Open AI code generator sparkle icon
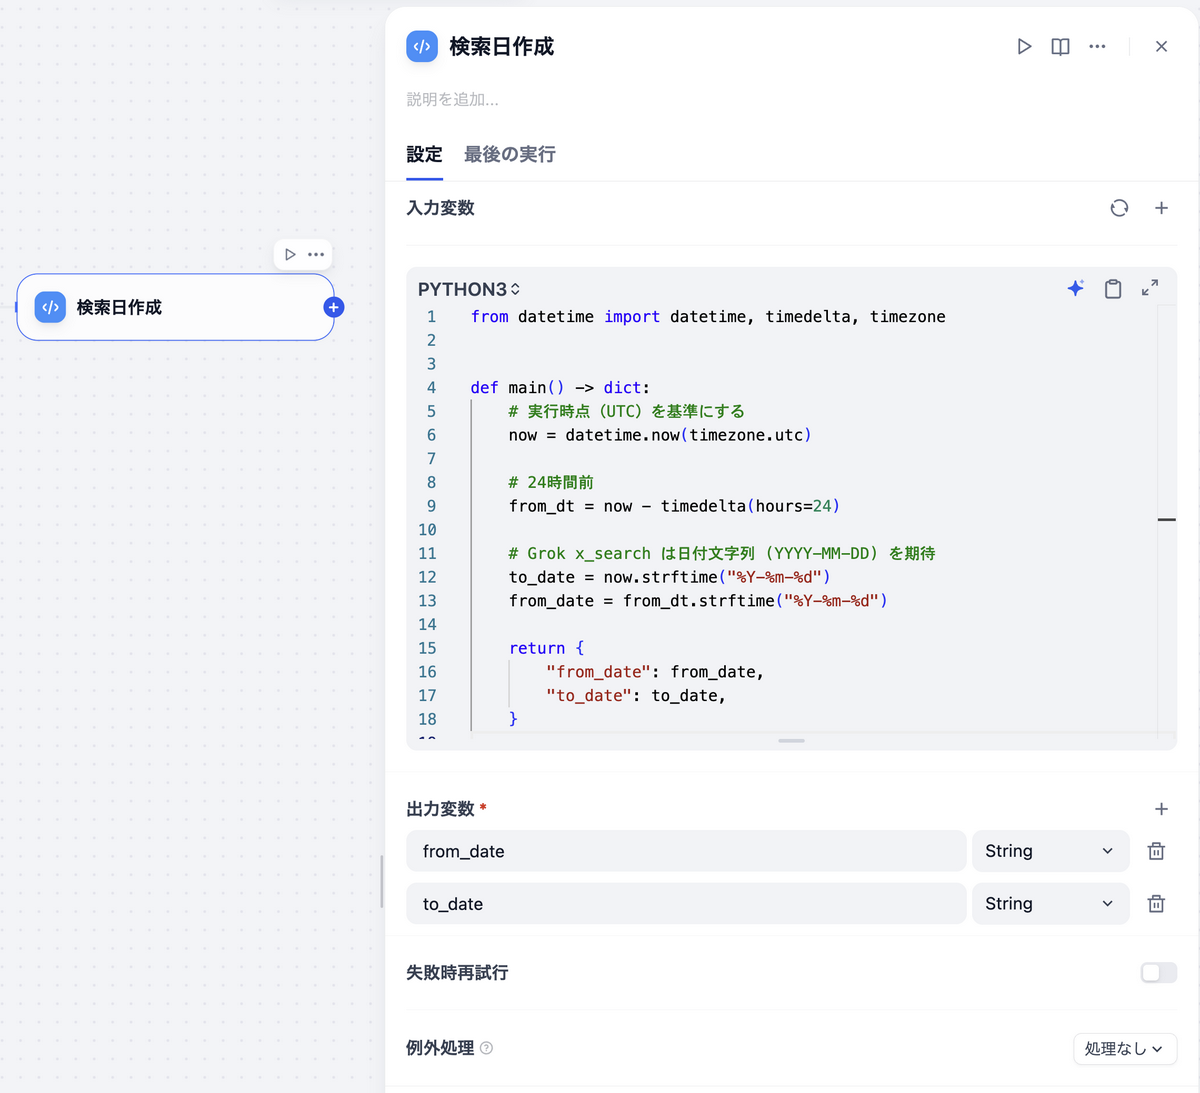The image size is (1200, 1093). pyautogui.click(x=1075, y=288)
